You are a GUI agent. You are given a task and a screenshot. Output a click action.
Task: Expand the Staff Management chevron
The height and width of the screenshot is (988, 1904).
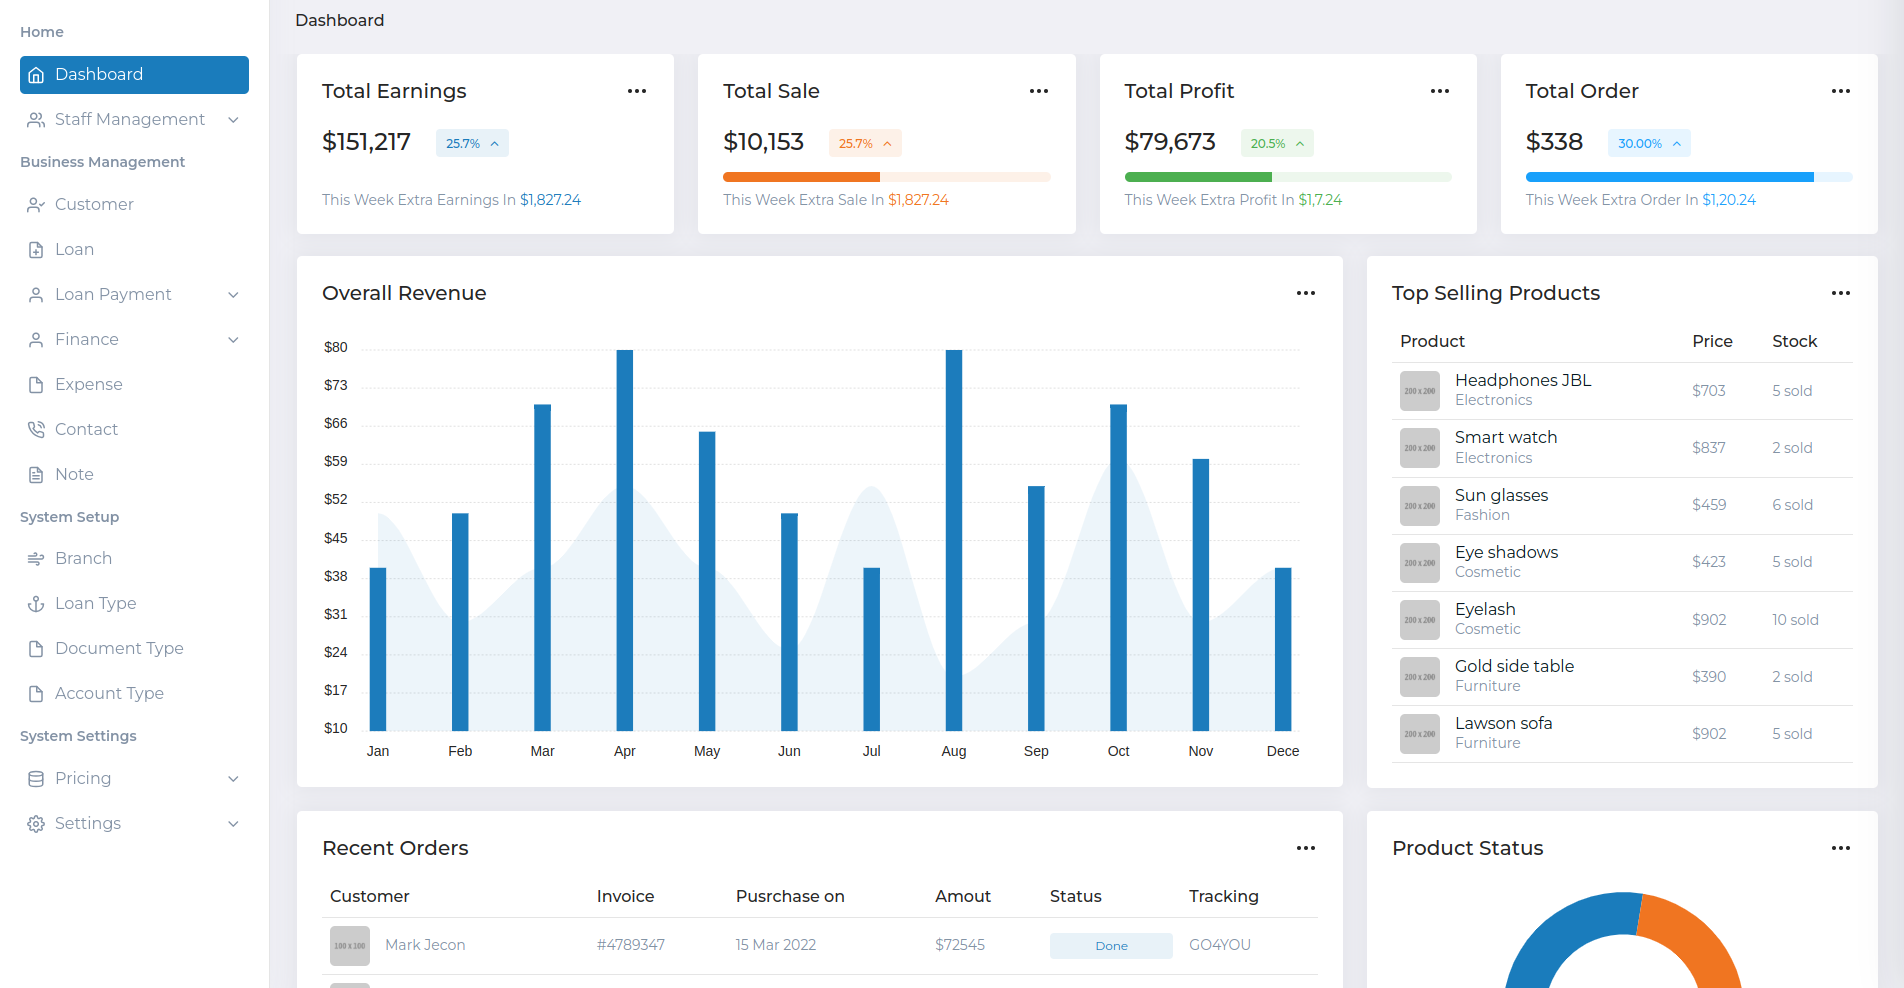[x=233, y=120]
